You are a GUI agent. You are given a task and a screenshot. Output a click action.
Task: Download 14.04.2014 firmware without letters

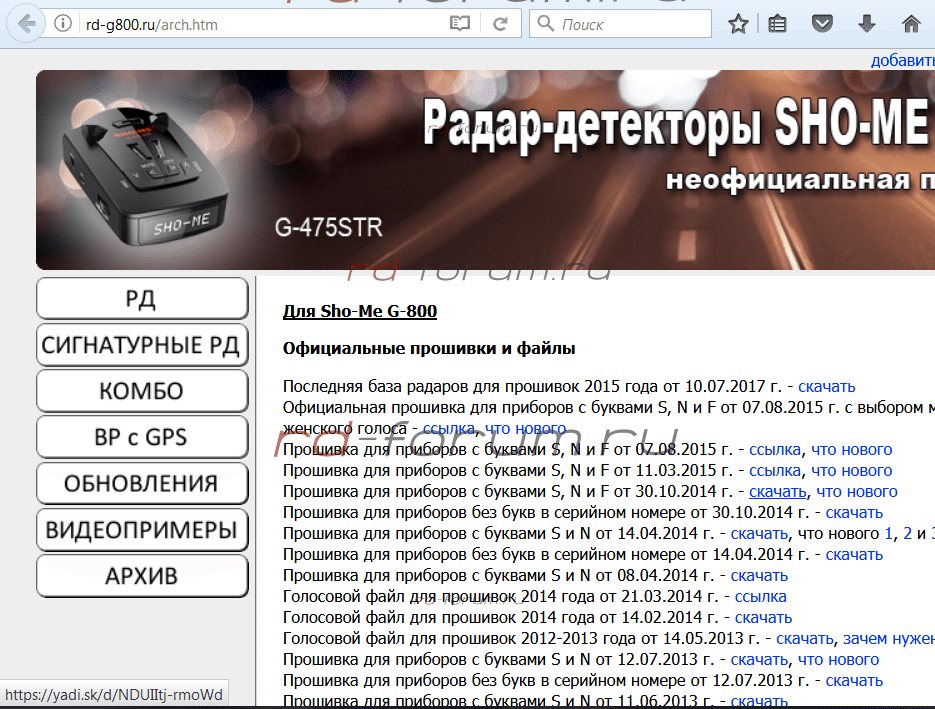(x=854, y=555)
